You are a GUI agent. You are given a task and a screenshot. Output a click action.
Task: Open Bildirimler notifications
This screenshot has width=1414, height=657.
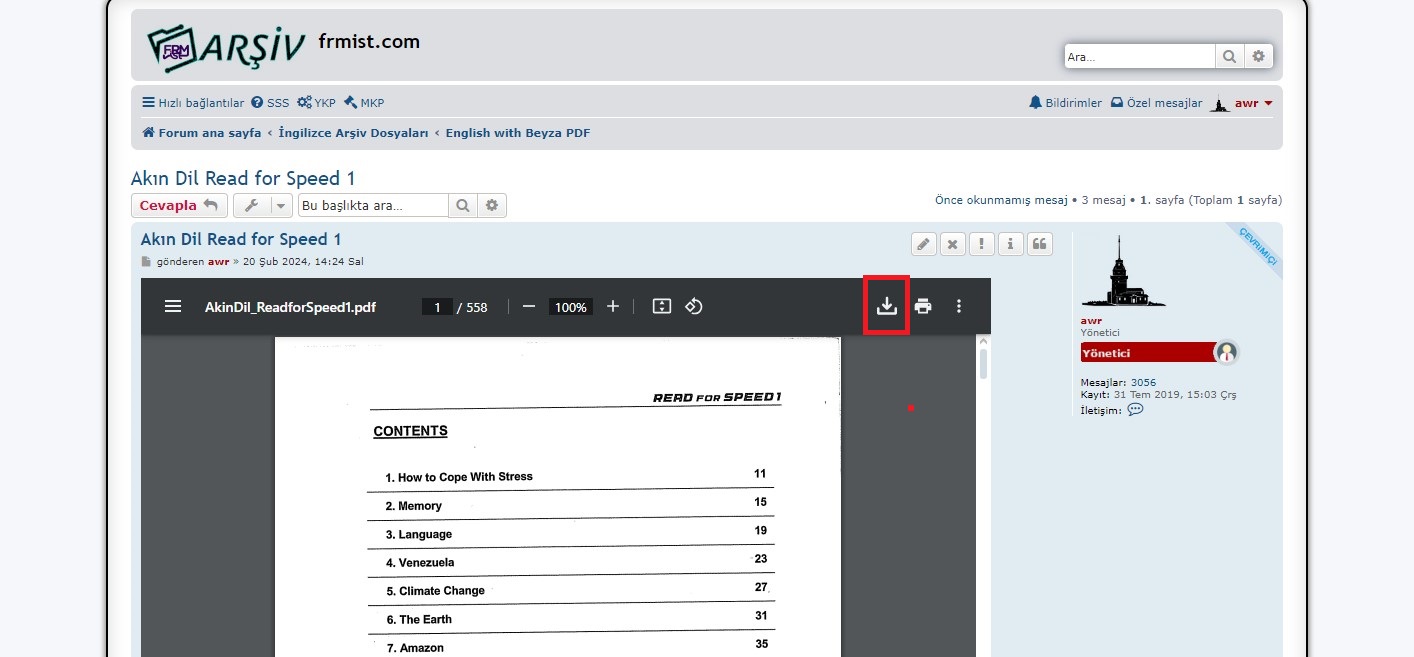click(x=1066, y=103)
